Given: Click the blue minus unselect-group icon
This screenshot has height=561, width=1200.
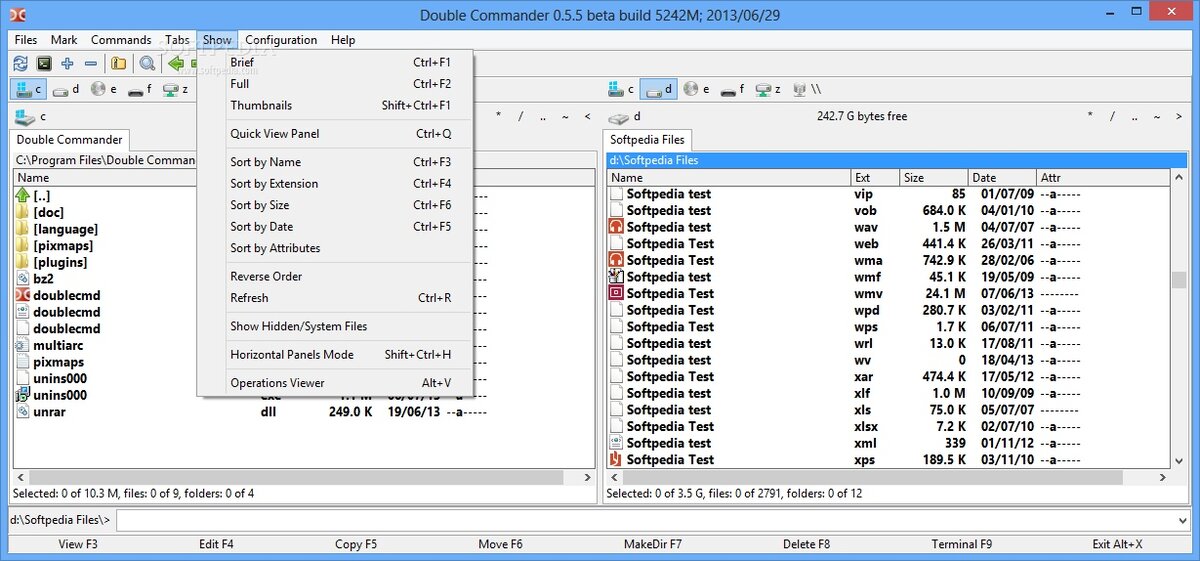Looking at the screenshot, I should [91, 63].
